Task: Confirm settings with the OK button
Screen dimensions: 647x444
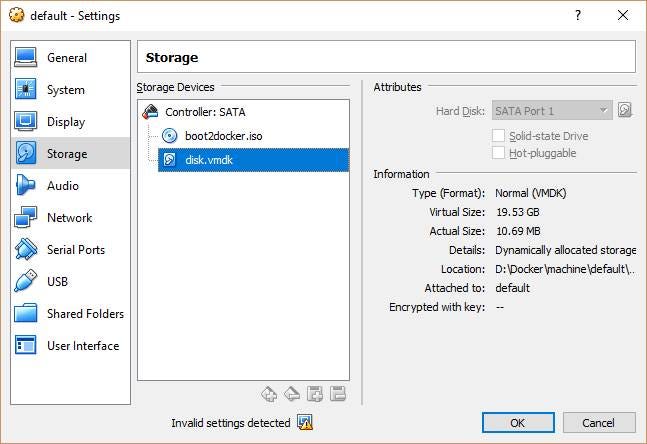Action: click(x=518, y=423)
